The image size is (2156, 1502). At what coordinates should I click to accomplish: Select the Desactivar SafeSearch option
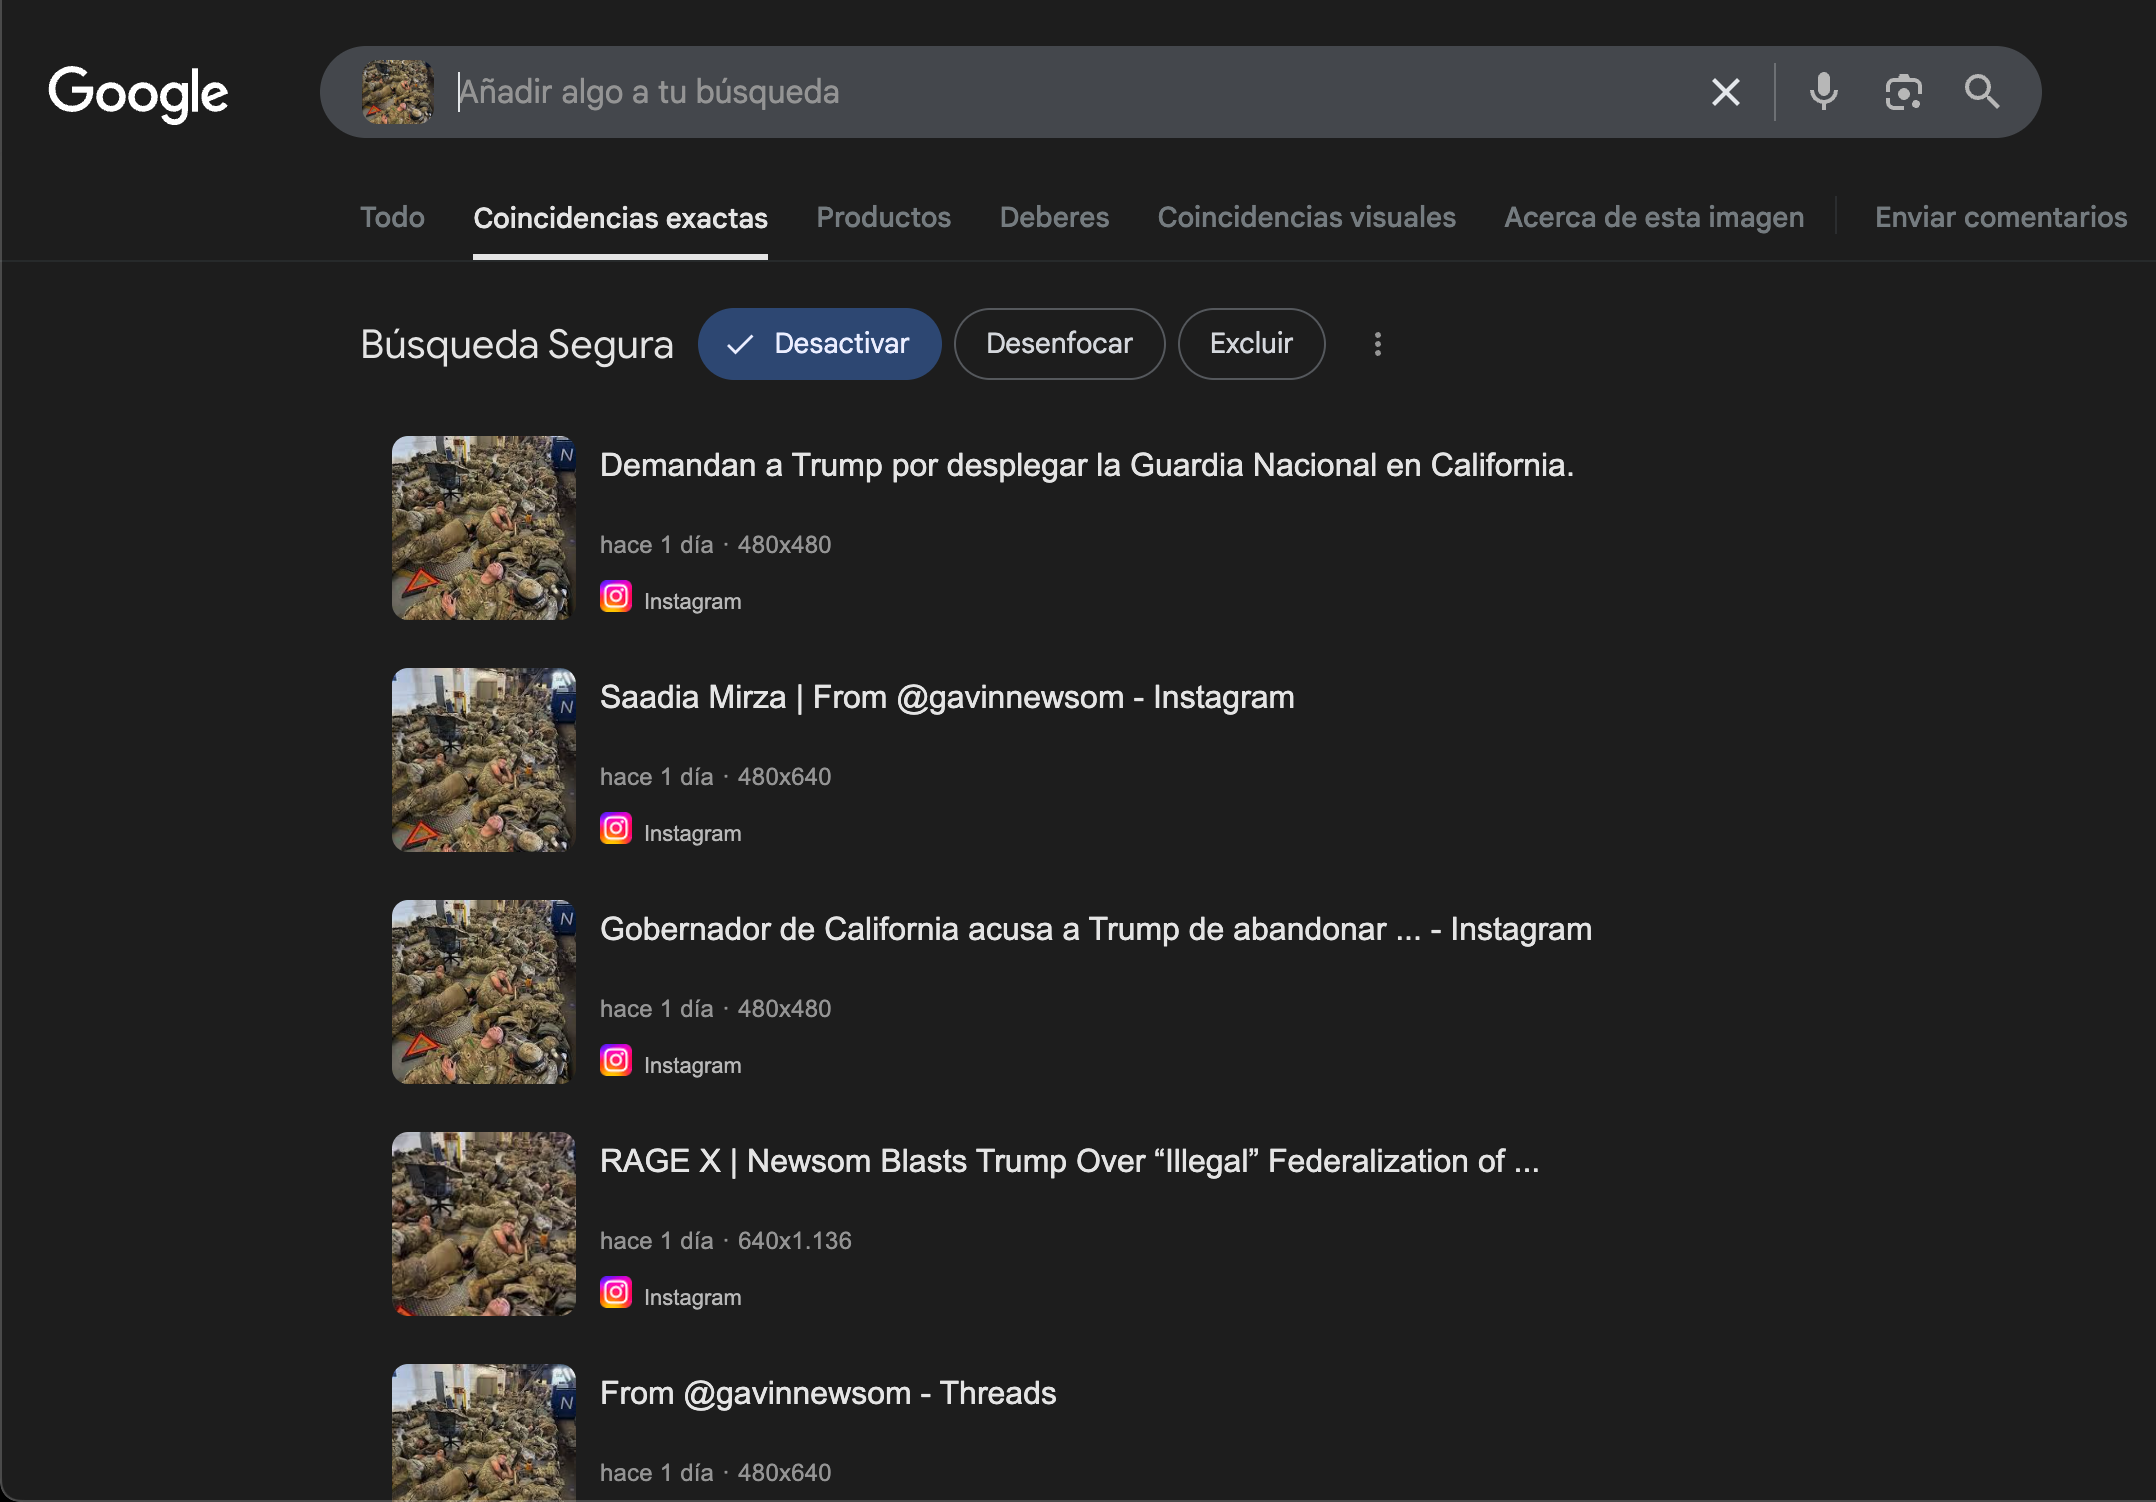point(819,344)
